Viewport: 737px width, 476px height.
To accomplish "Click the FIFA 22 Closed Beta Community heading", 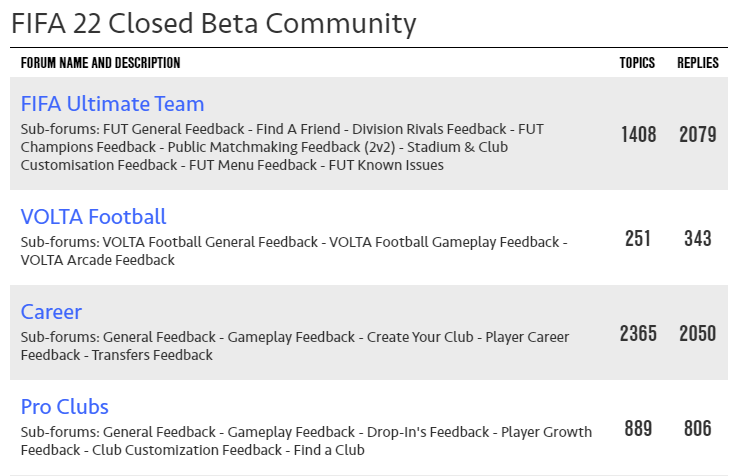I will [213, 22].
